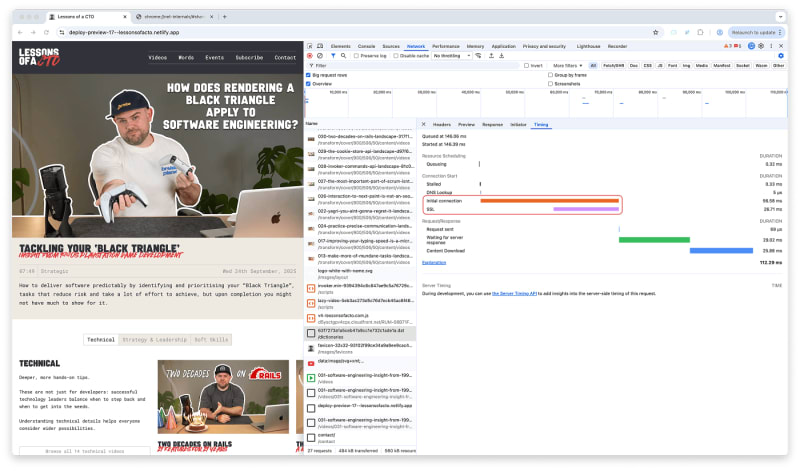Open the Headers tab of request
This screenshot has height=471, width=800.
pyautogui.click(x=442, y=124)
